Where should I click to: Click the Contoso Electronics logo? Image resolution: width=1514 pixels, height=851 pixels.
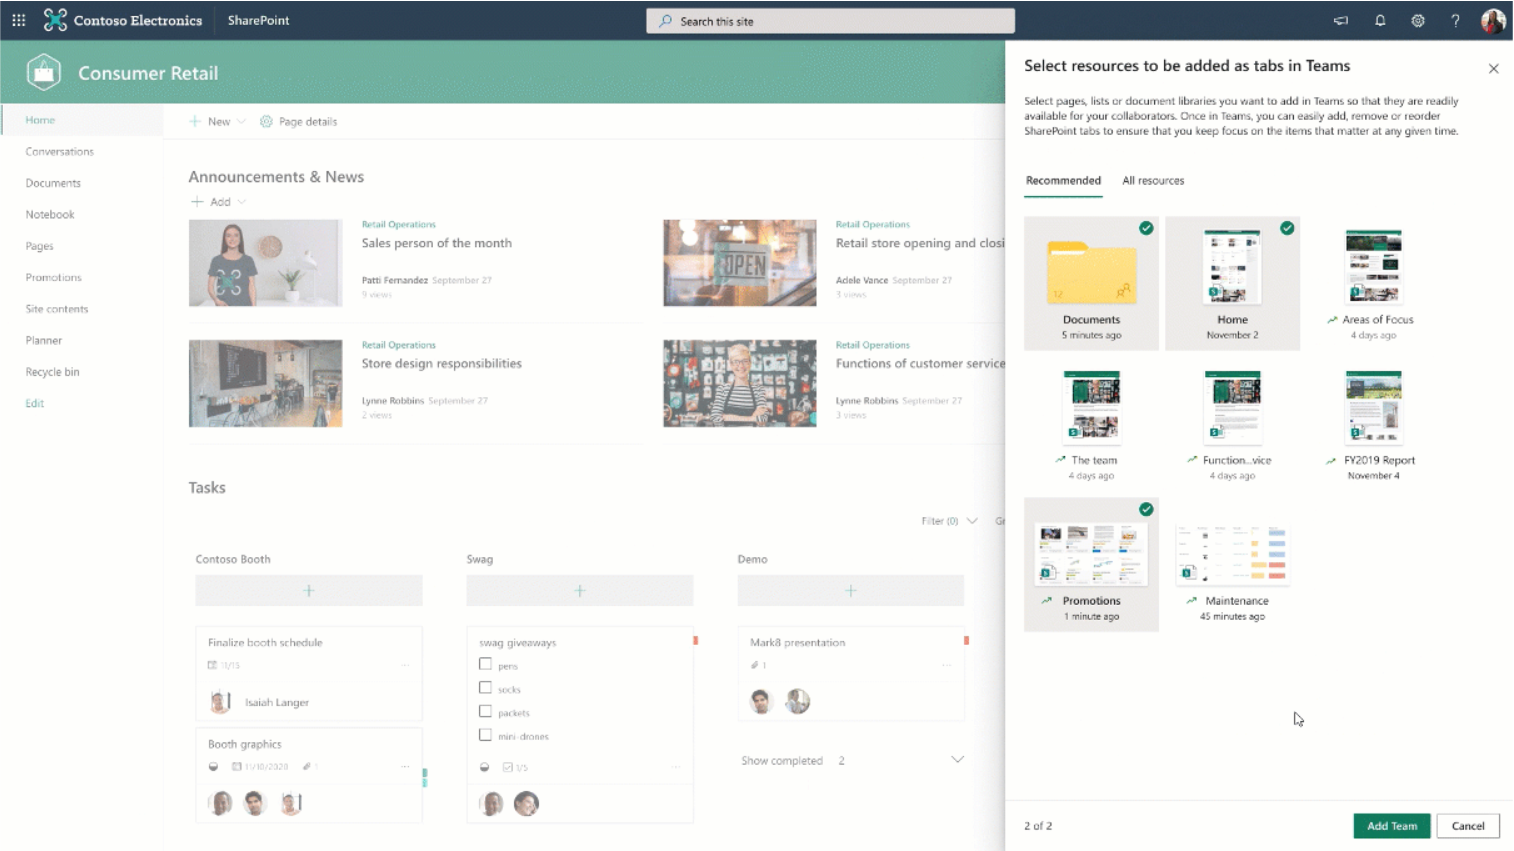click(55, 20)
